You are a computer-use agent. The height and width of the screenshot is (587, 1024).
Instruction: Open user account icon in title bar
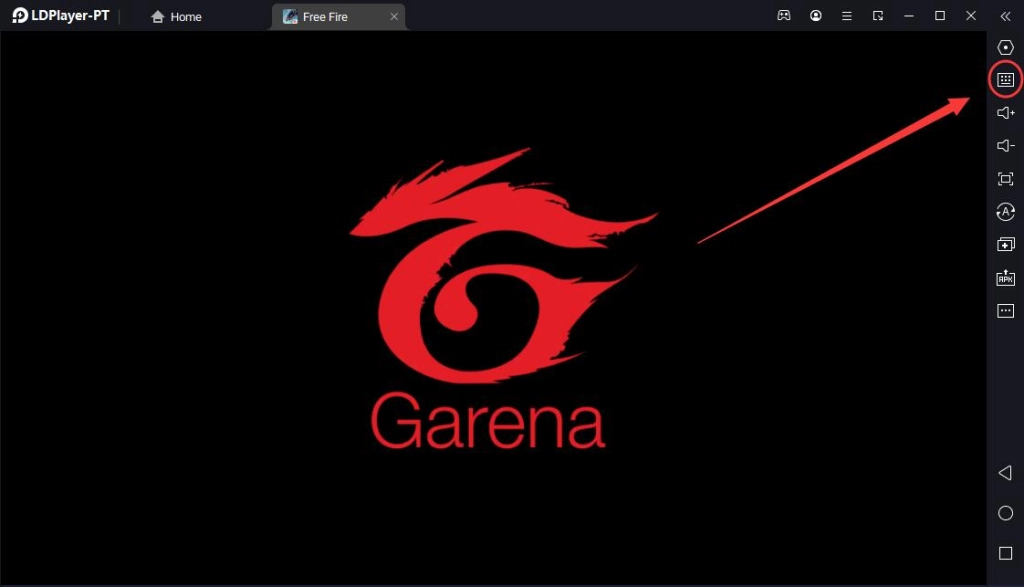[x=816, y=16]
